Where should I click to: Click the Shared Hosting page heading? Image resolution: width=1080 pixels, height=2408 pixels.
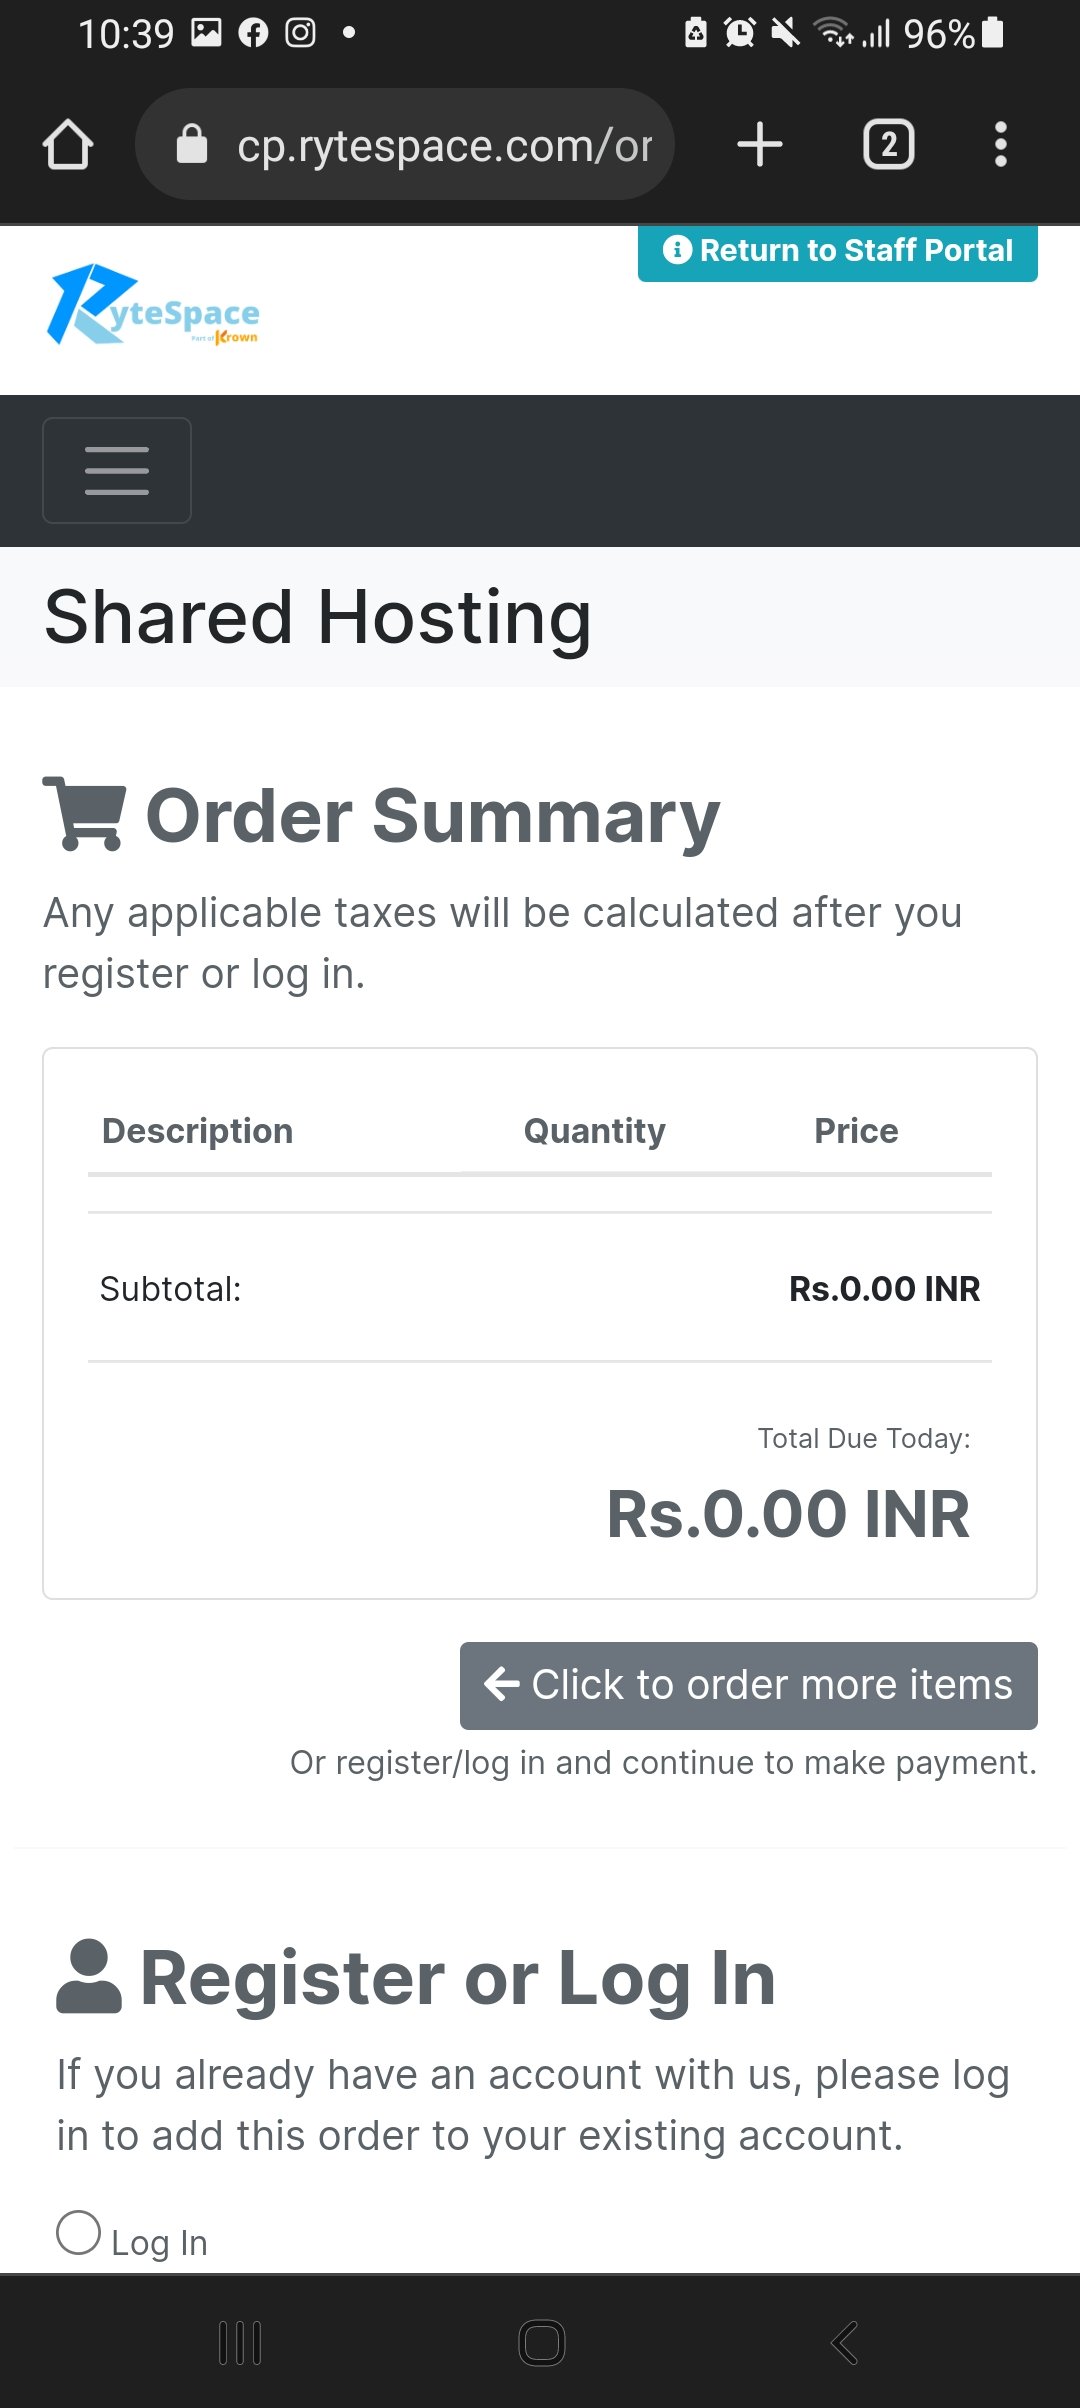tap(318, 617)
